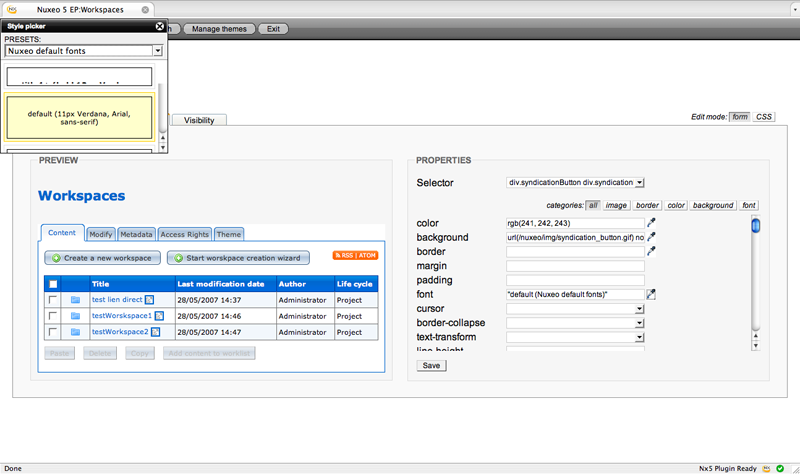800x474 pixels.
Task: Click the disabled Delete button
Action: tap(100, 353)
